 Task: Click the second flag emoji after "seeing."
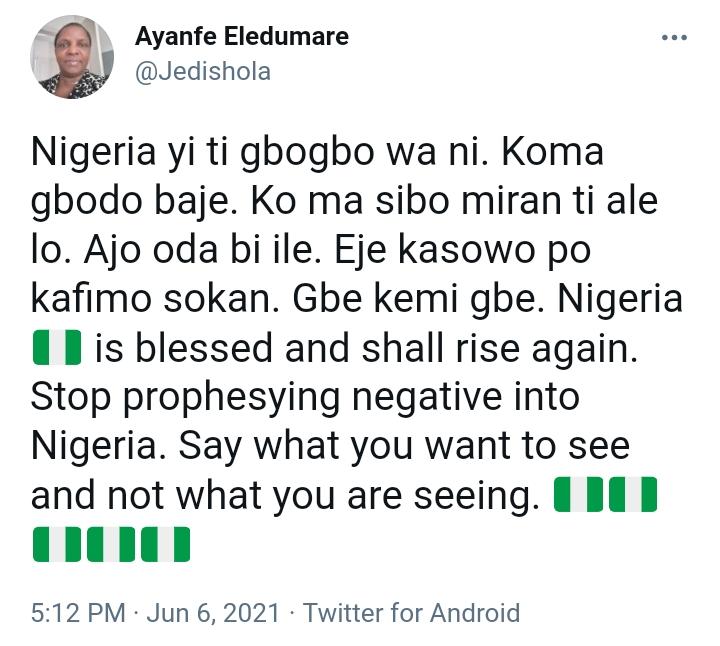pyautogui.click(x=633, y=494)
